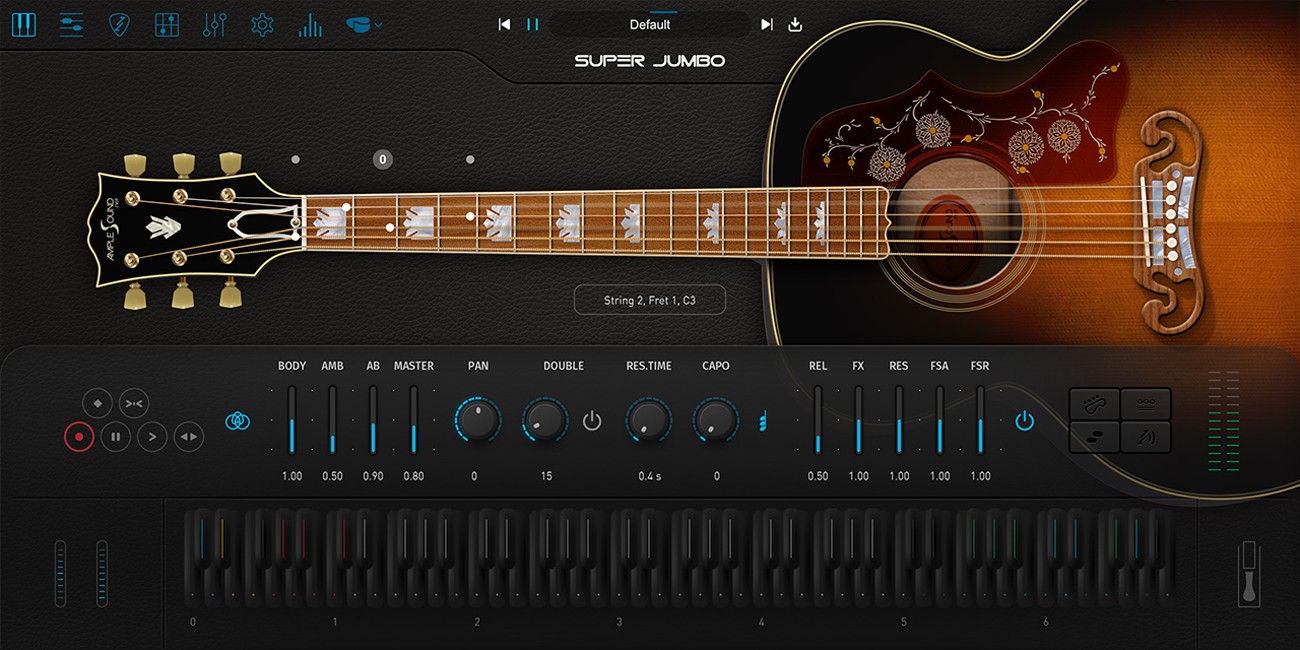
Task: Click the RES.TIME value 0.4 s
Action: (x=650, y=476)
